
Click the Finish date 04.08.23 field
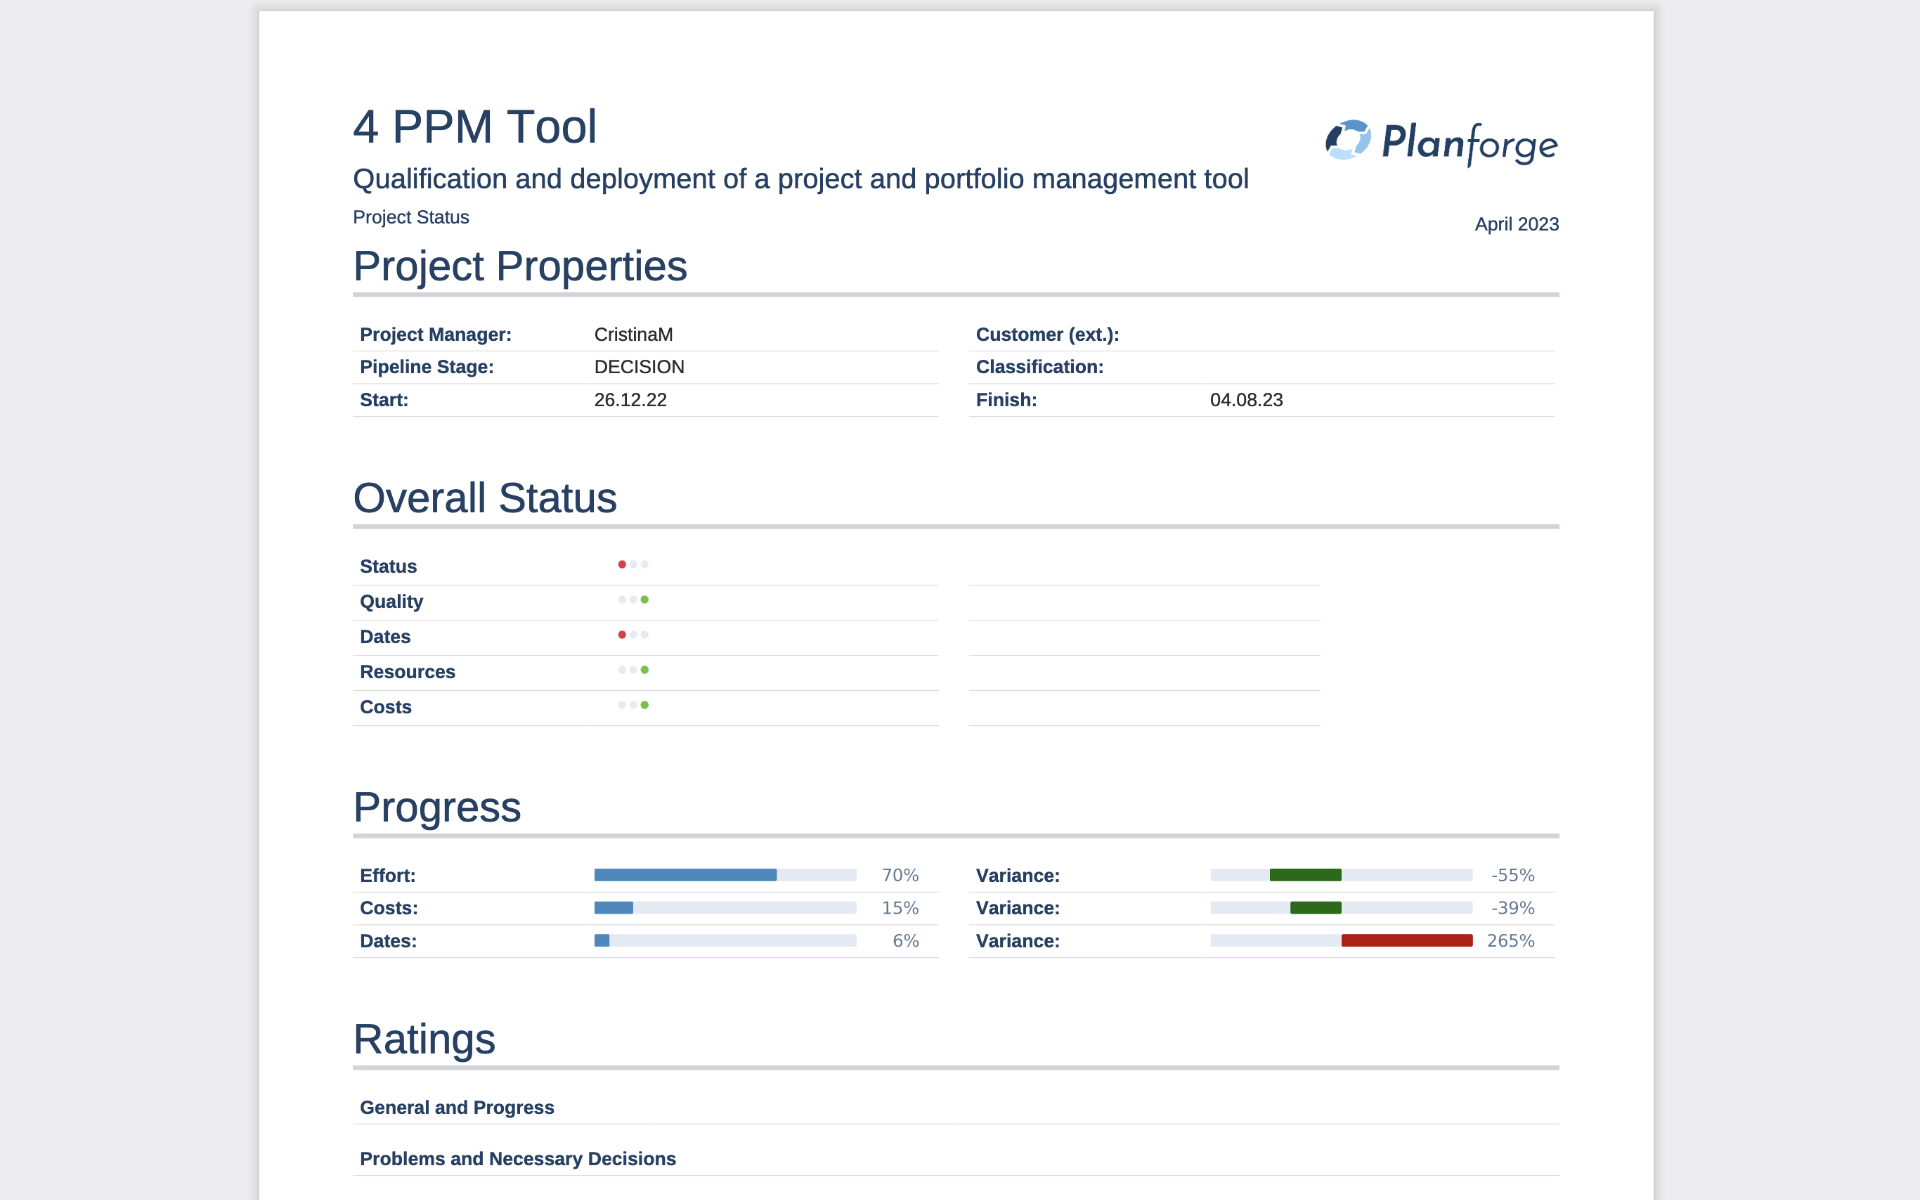1246,399
